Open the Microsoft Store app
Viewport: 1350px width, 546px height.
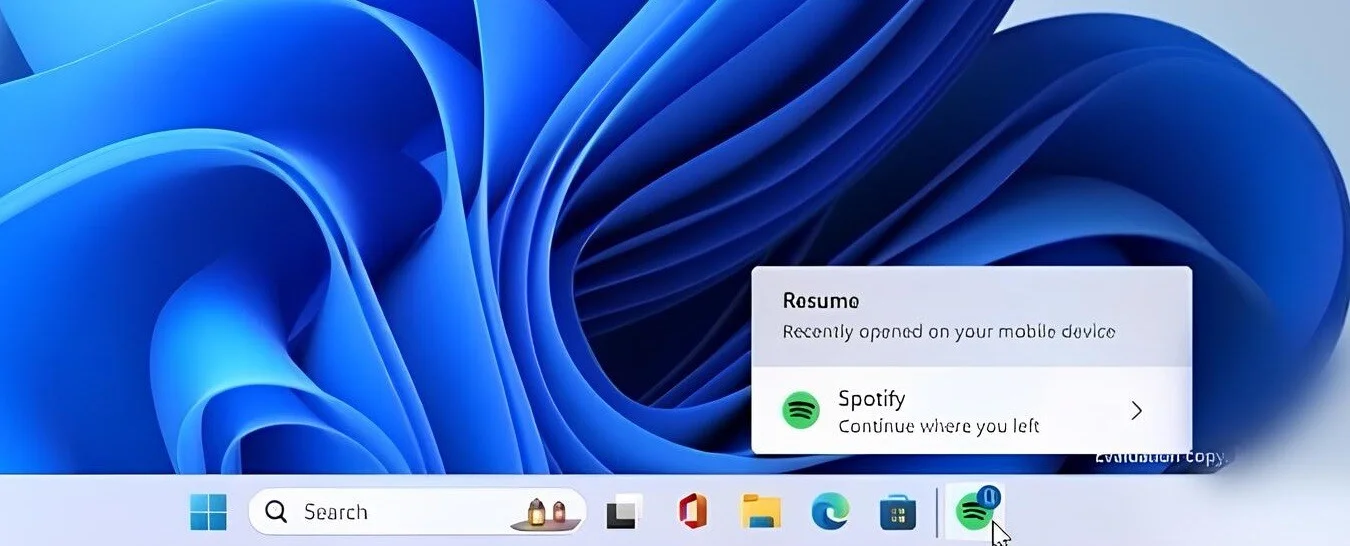[898, 513]
